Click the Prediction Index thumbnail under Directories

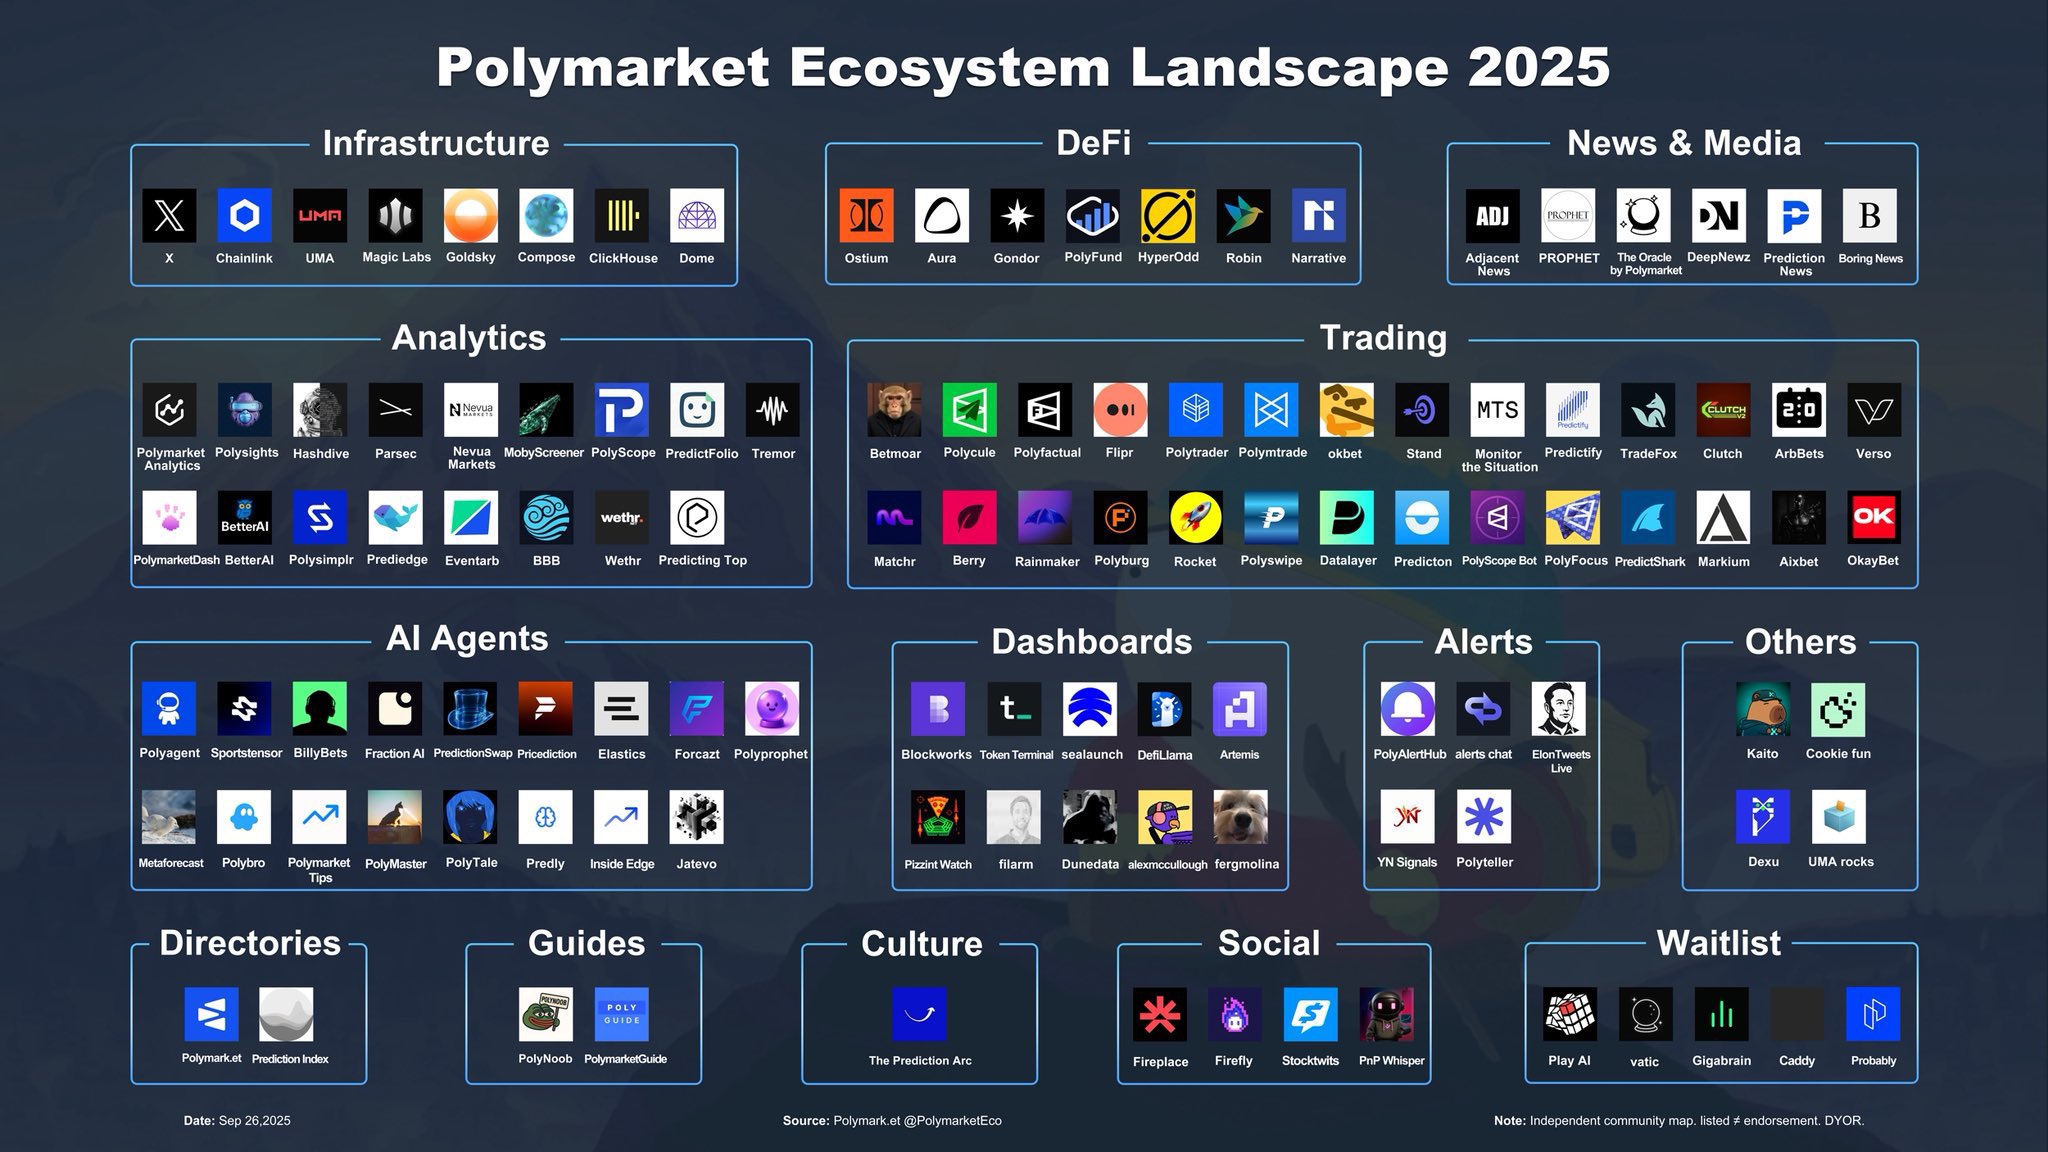[287, 1013]
